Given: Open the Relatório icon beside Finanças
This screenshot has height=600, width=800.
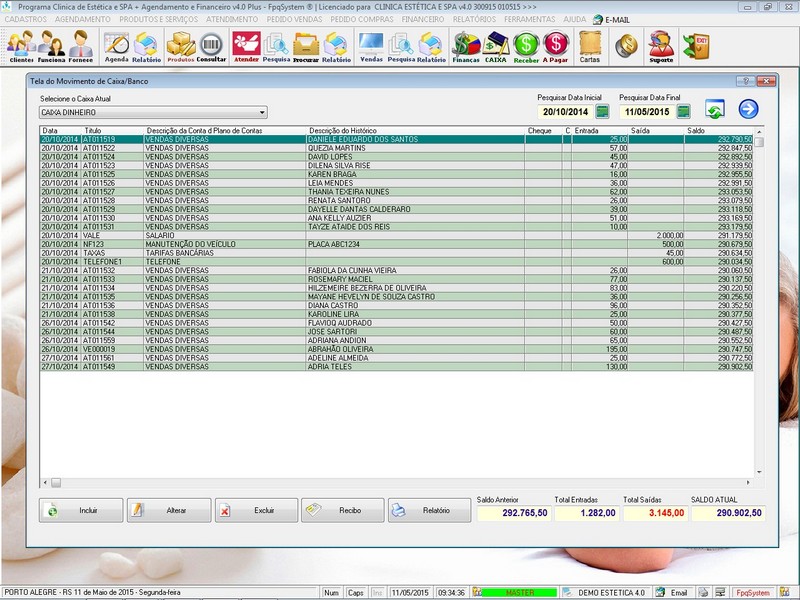Looking at the screenshot, I should click(x=431, y=47).
